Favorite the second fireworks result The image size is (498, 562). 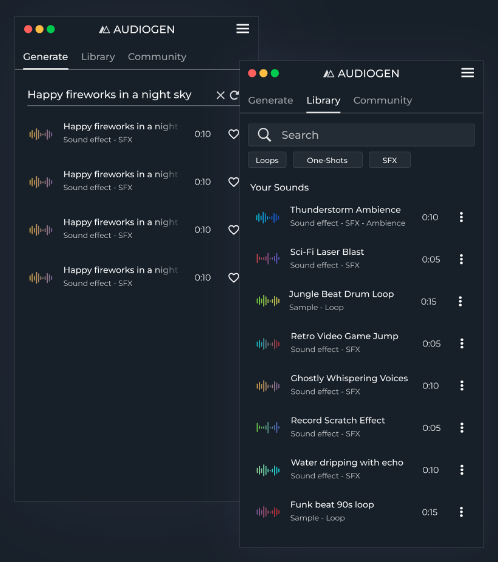(x=233, y=182)
